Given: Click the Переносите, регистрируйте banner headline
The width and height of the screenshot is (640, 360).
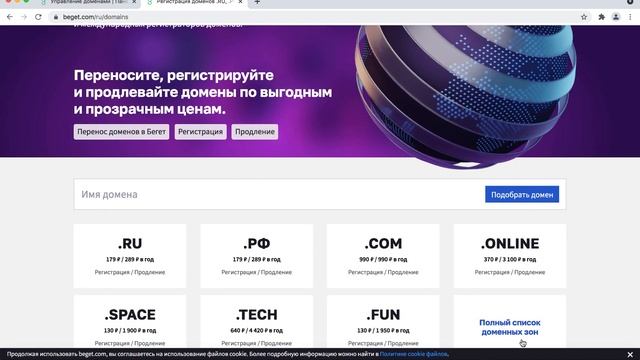Looking at the screenshot, I should 203,92.
